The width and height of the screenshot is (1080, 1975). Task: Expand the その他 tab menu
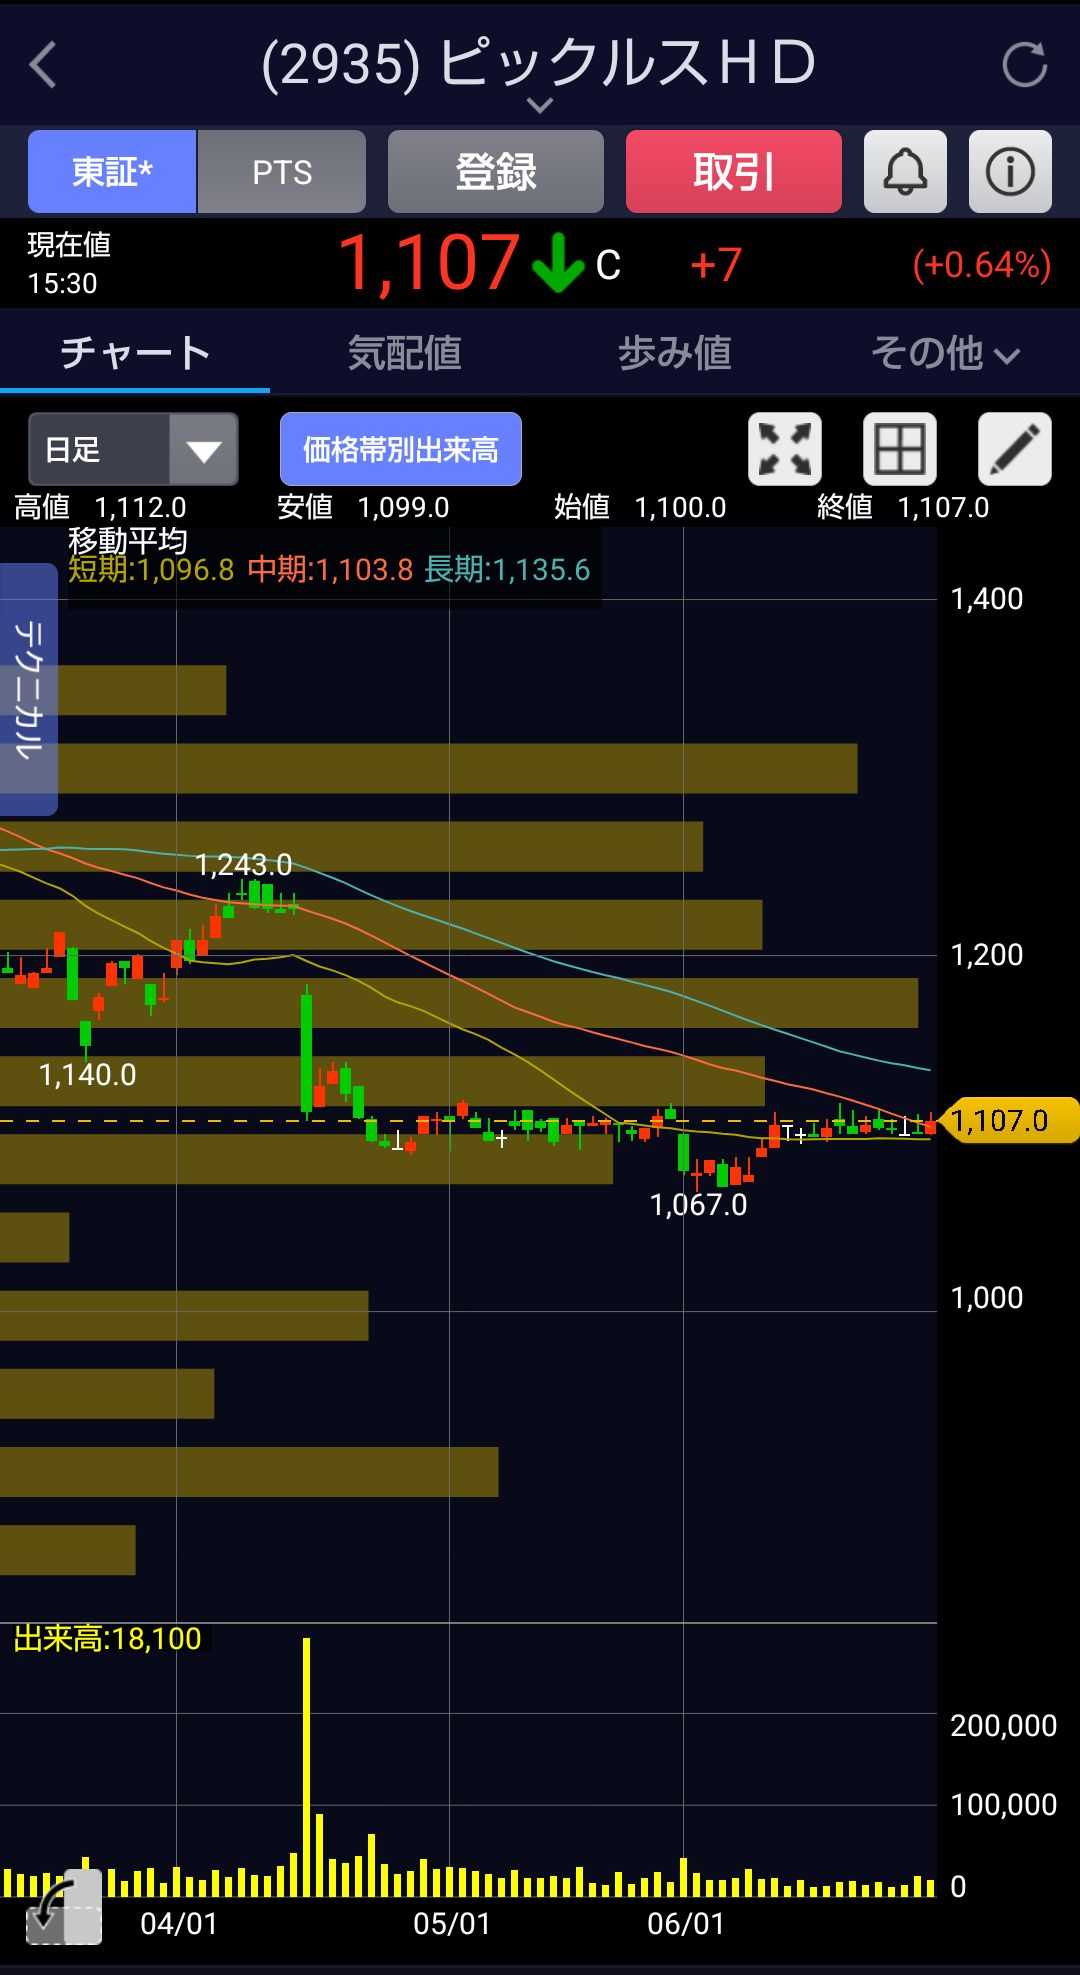(945, 353)
